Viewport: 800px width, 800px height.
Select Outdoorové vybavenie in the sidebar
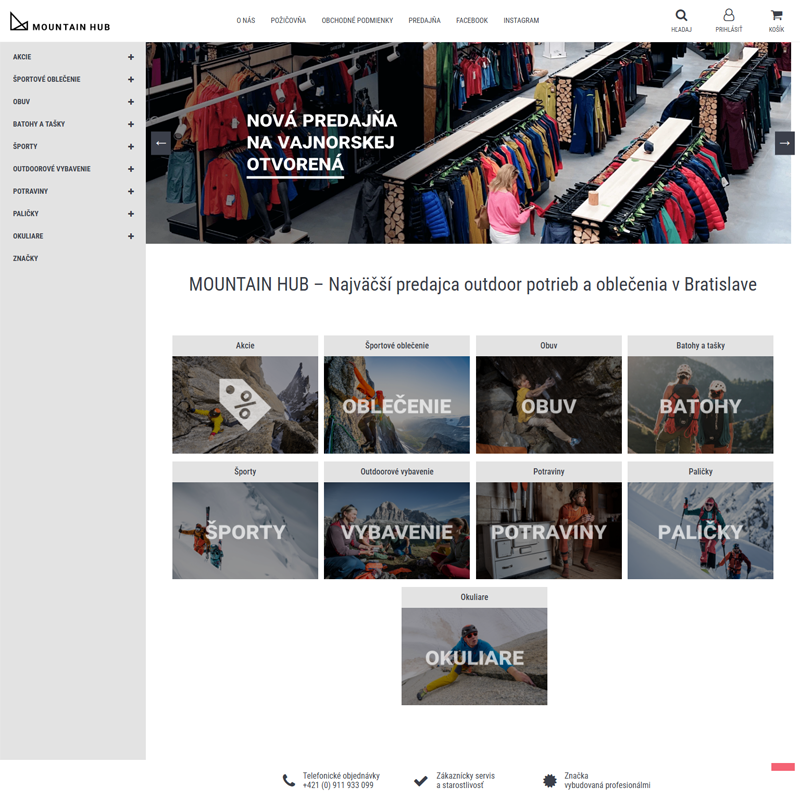point(52,169)
